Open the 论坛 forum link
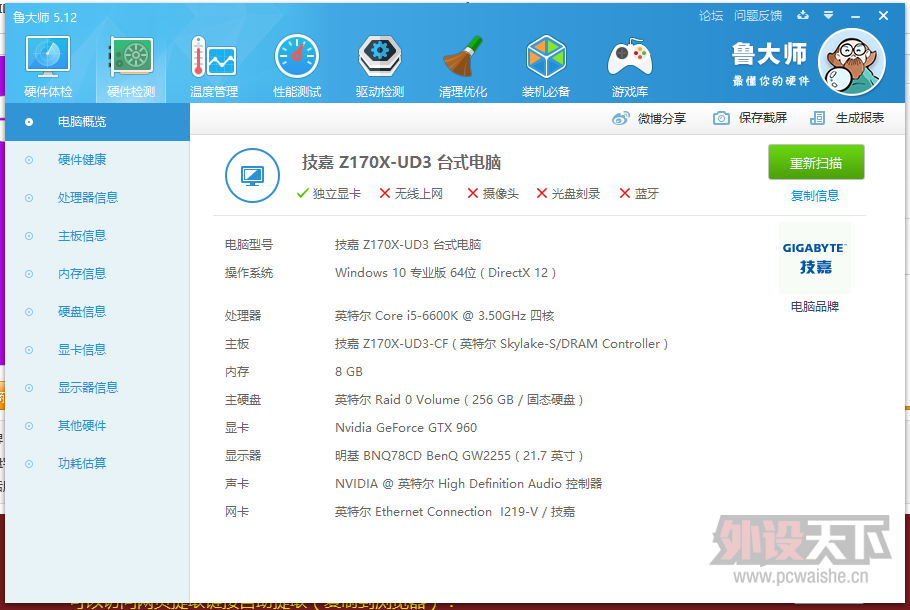 [x=711, y=16]
